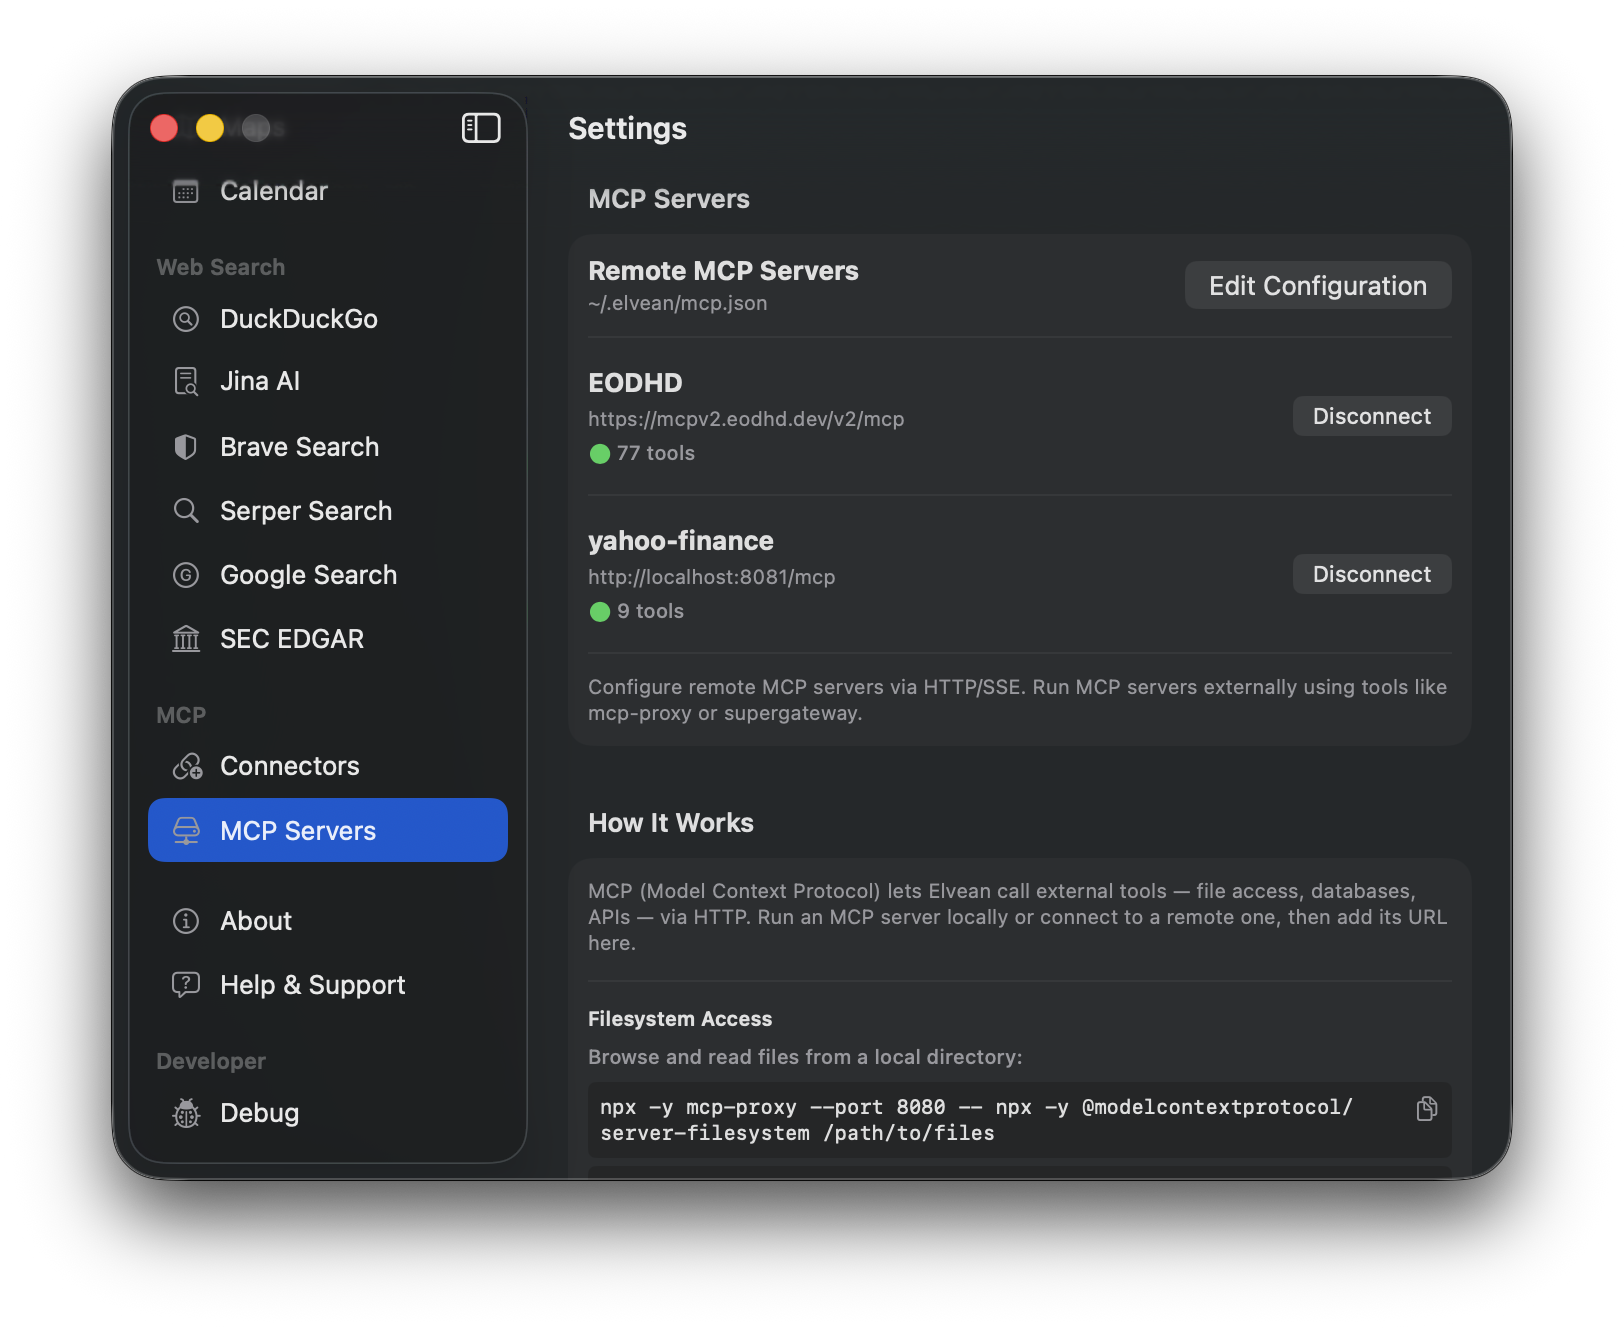The image size is (1624, 1328).
Task: Click the EODHD server name
Action: pos(635,383)
